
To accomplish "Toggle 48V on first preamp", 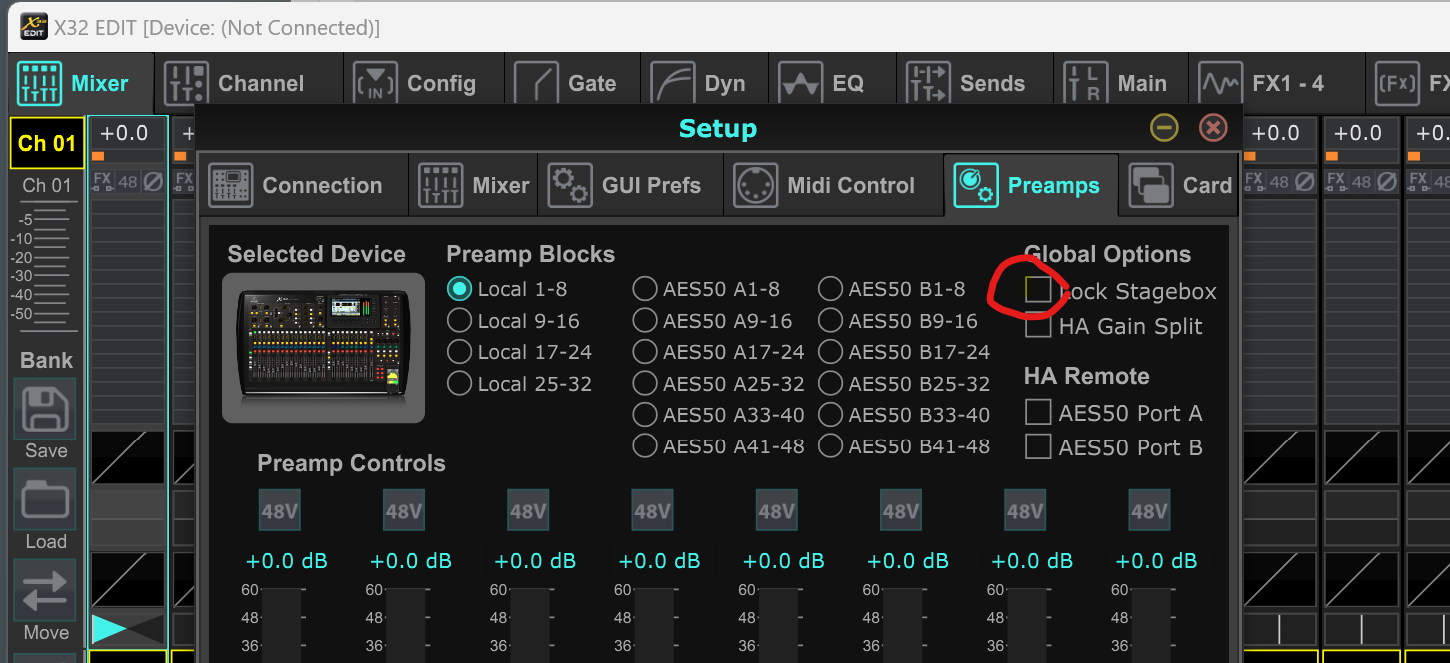I will [x=279, y=511].
